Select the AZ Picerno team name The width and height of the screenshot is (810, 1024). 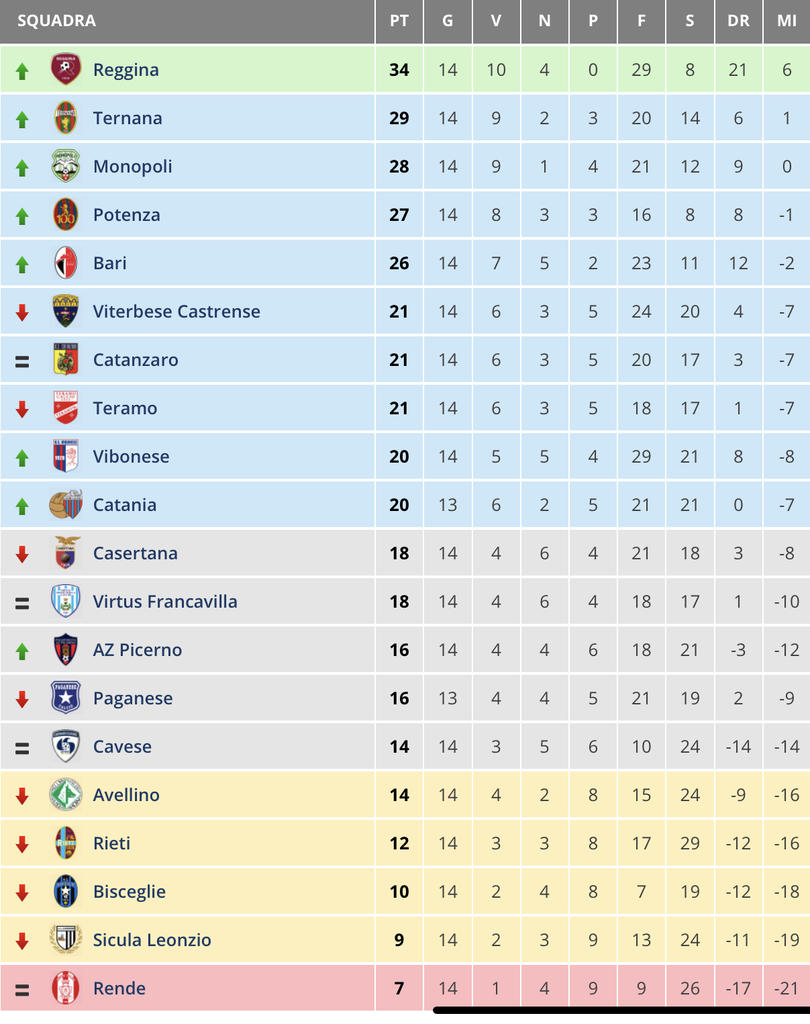pyautogui.click(x=137, y=650)
